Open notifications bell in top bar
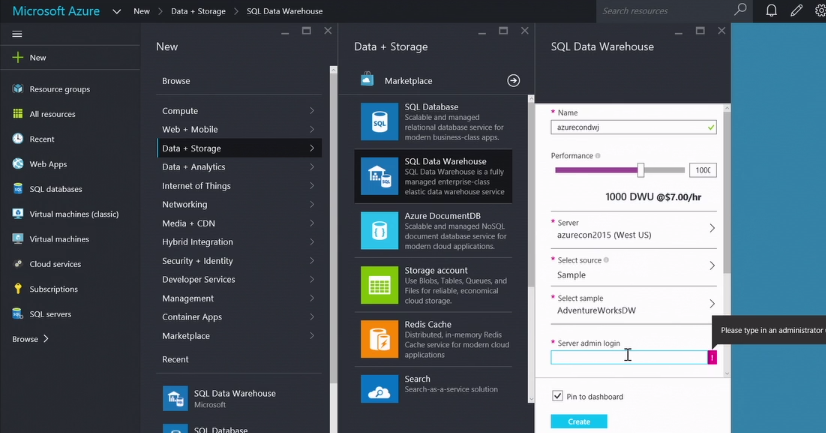 771,11
